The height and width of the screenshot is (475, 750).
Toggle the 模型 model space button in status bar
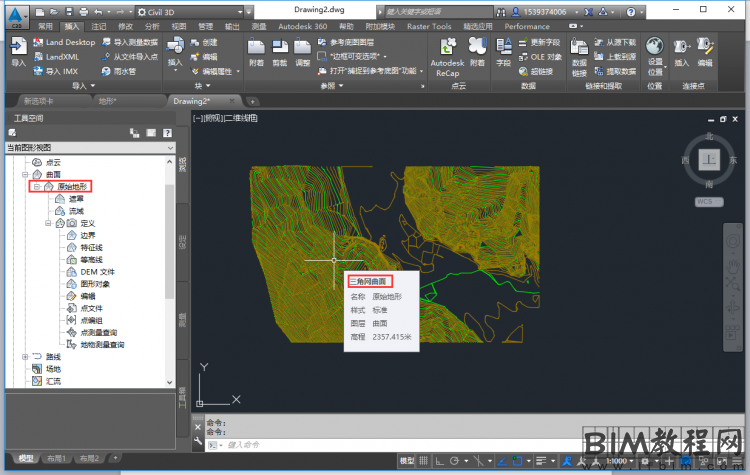[x=407, y=461]
